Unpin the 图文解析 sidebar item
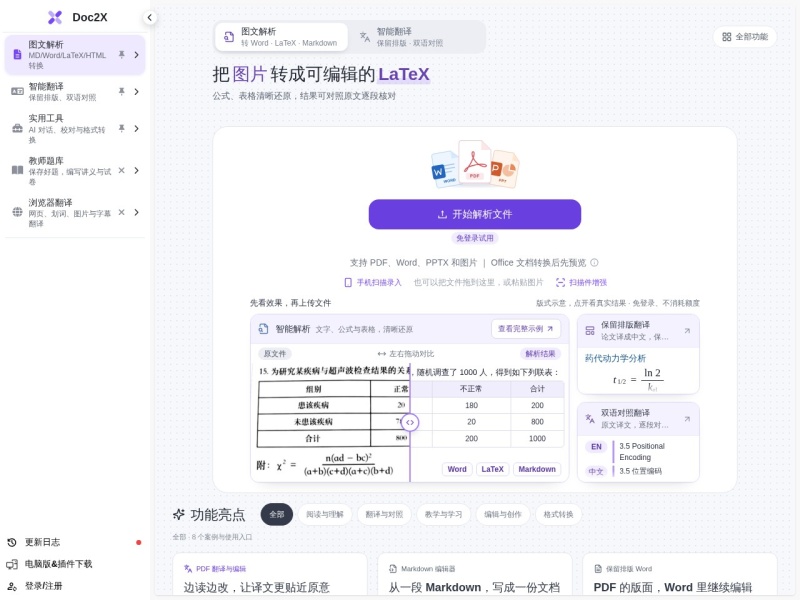800x600 pixels. [x=121, y=54]
